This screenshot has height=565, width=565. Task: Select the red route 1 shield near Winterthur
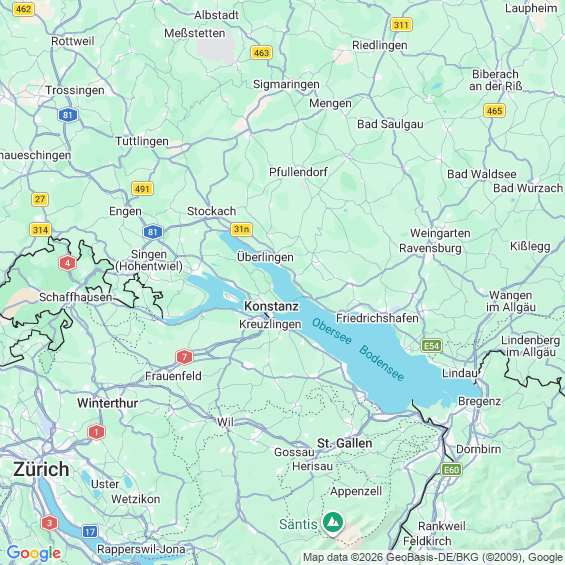pyautogui.click(x=96, y=432)
